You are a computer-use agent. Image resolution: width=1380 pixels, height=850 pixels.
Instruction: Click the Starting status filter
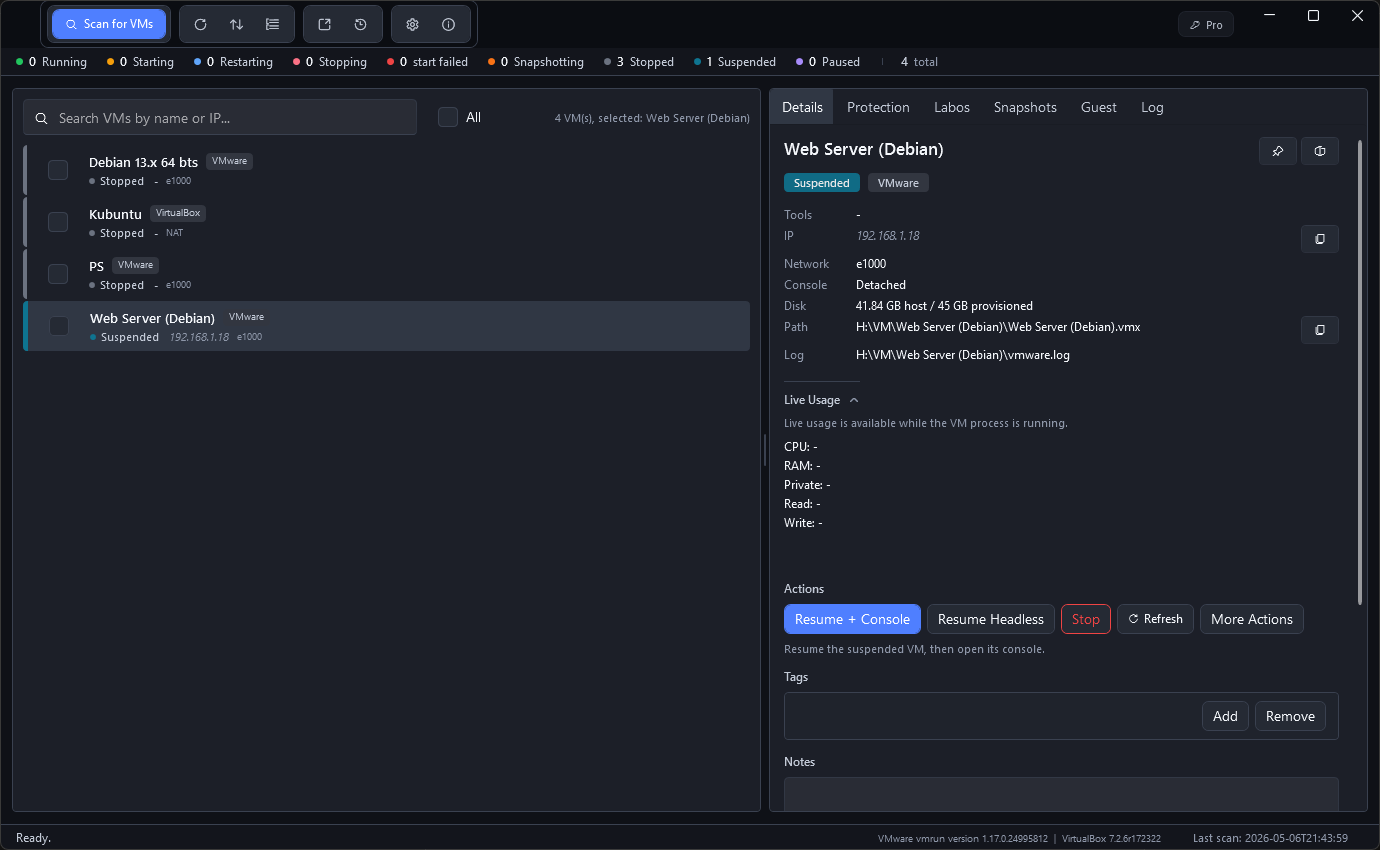tap(140, 62)
